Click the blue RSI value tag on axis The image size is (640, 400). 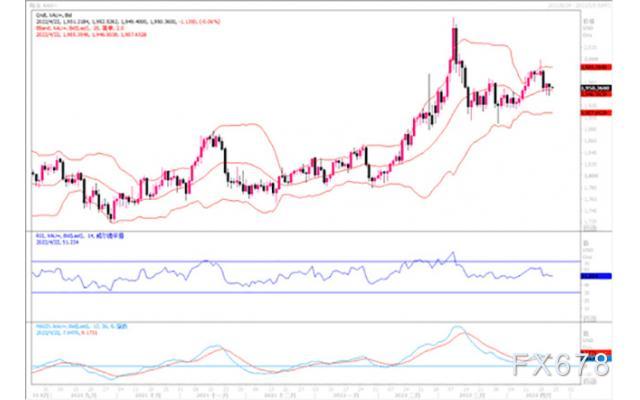coord(596,276)
